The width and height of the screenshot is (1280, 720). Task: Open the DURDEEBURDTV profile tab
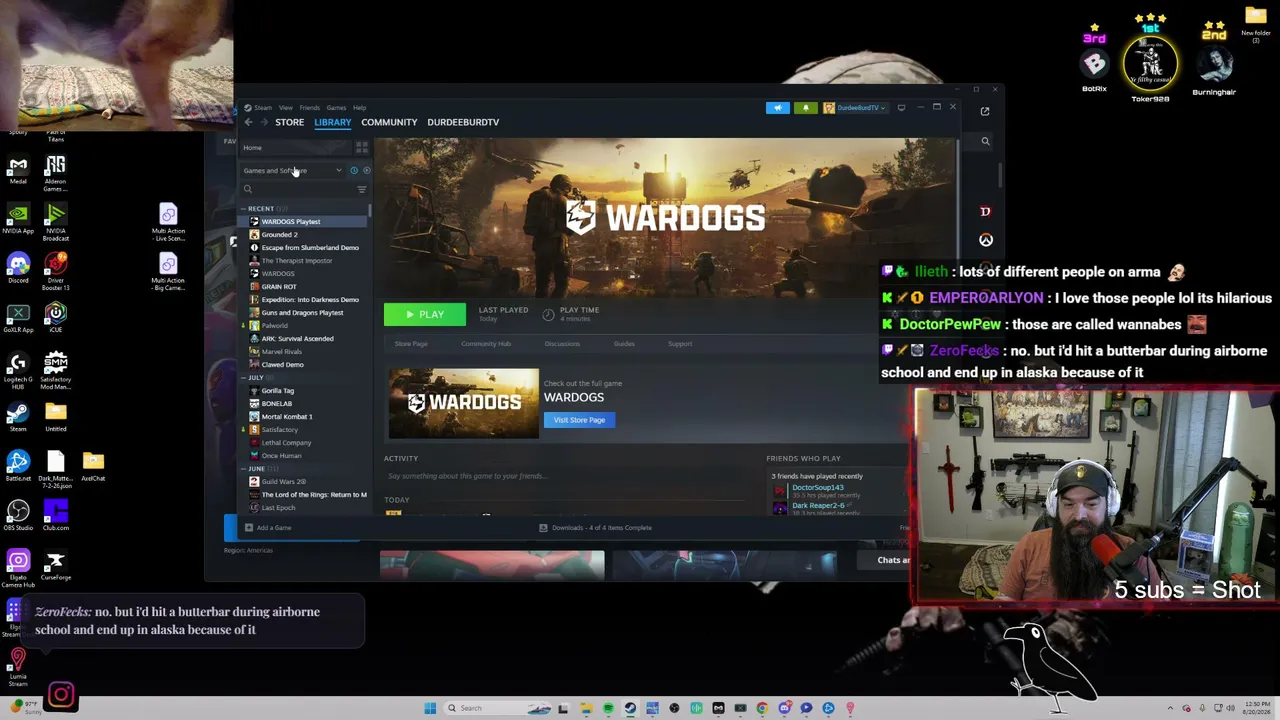pos(463,122)
